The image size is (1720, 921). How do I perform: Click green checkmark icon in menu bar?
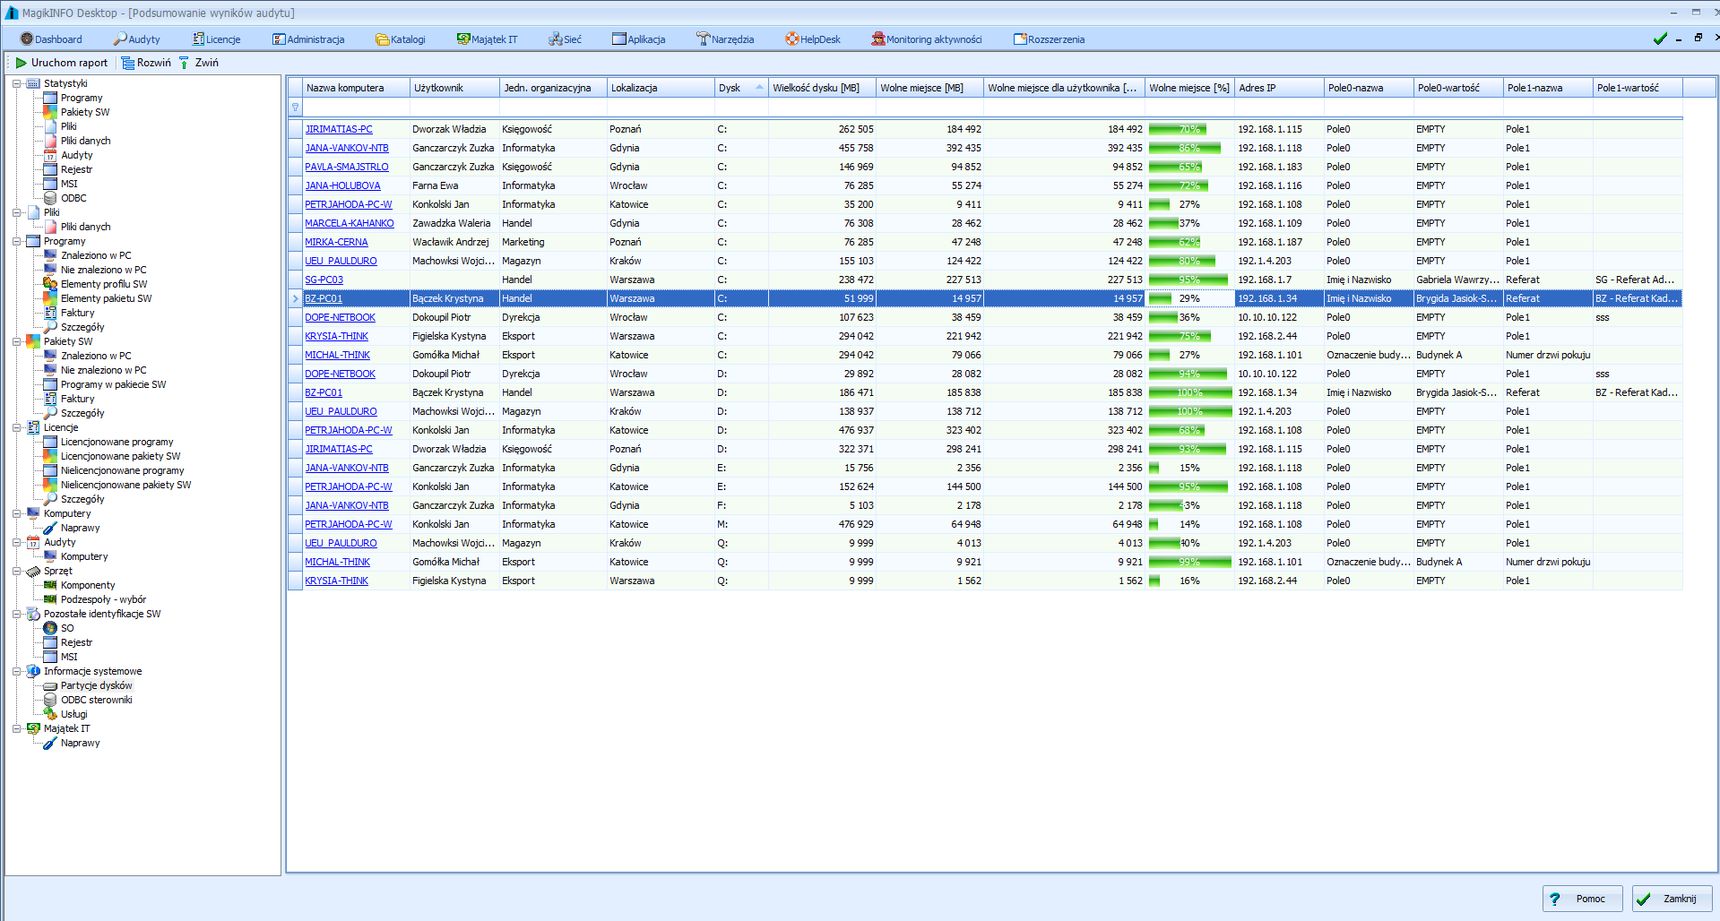[1660, 39]
